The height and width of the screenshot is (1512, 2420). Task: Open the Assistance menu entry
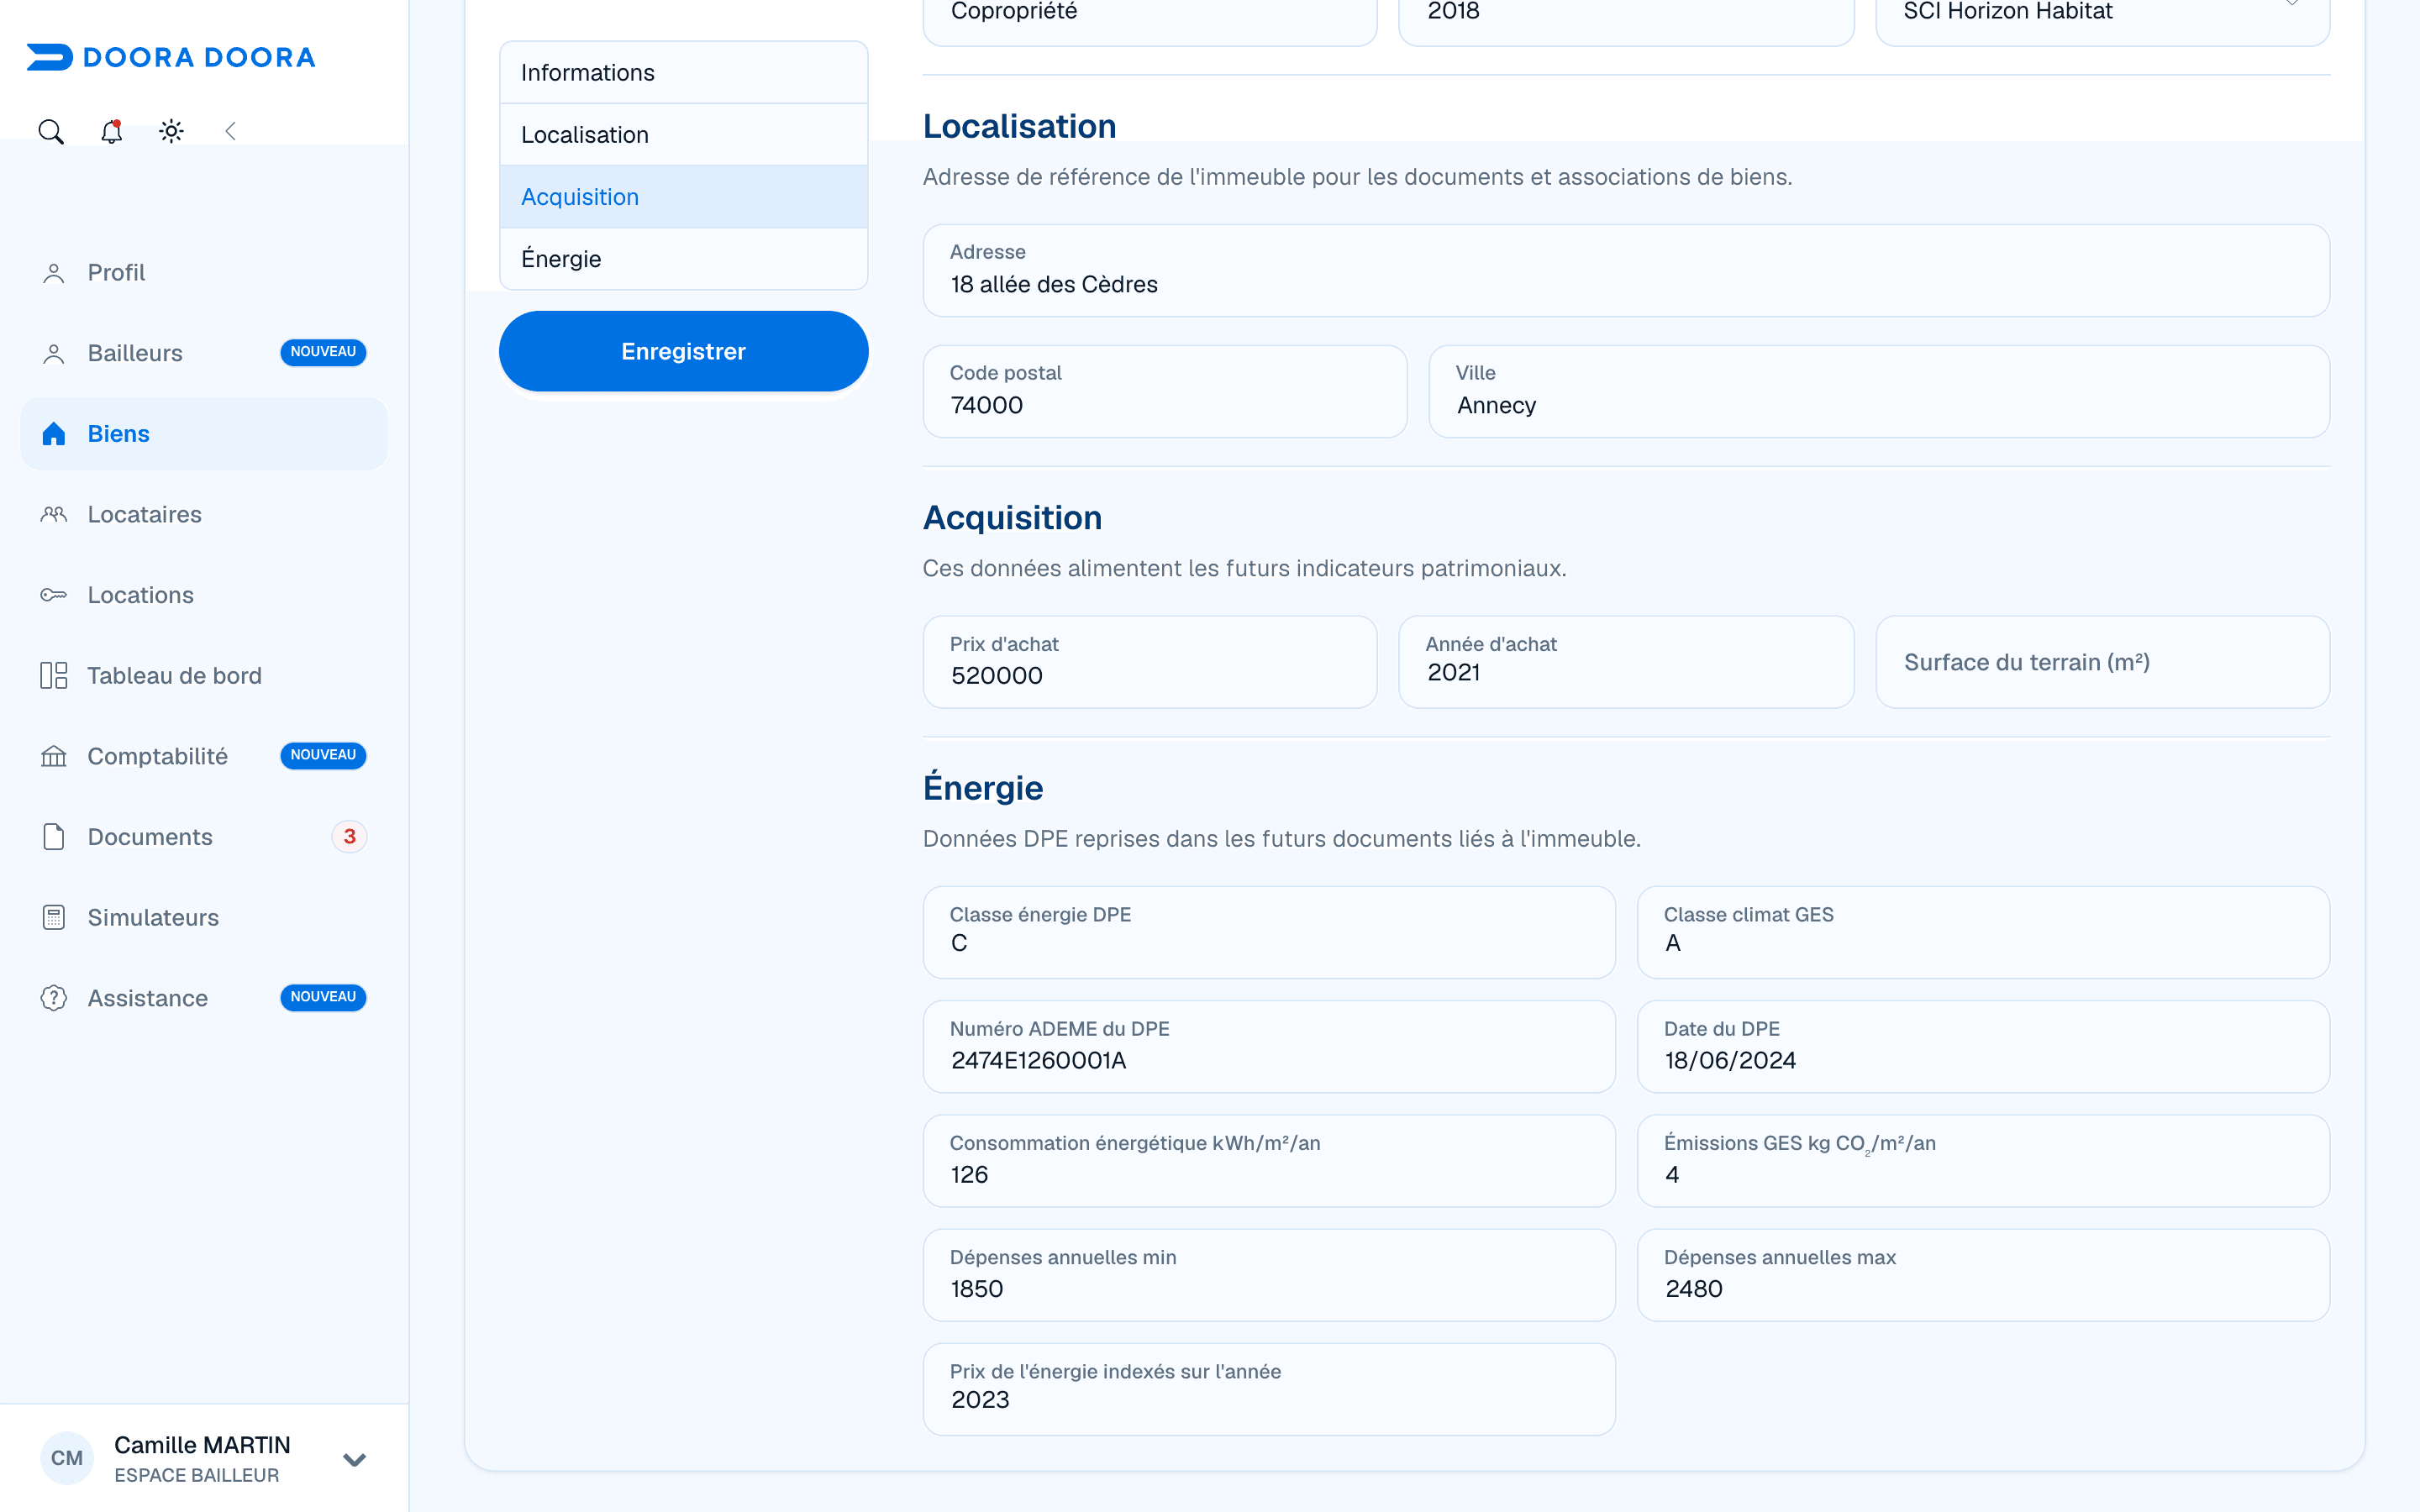click(x=204, y=998)
